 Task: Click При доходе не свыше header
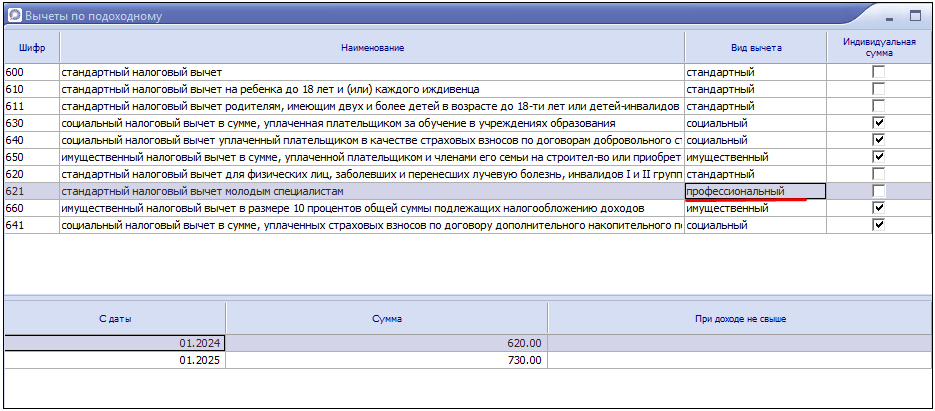pos(740,319)
